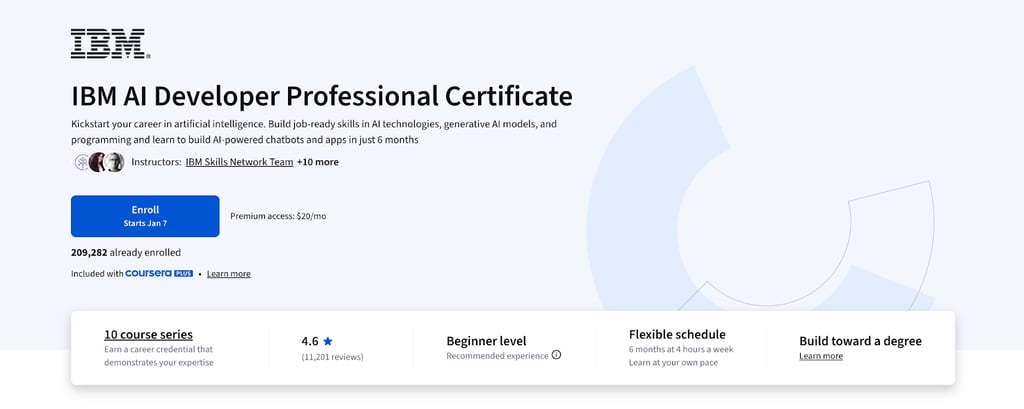Click the Build toward a degree heading
Screen dimensions: 1024x409
tap(861, 341)
